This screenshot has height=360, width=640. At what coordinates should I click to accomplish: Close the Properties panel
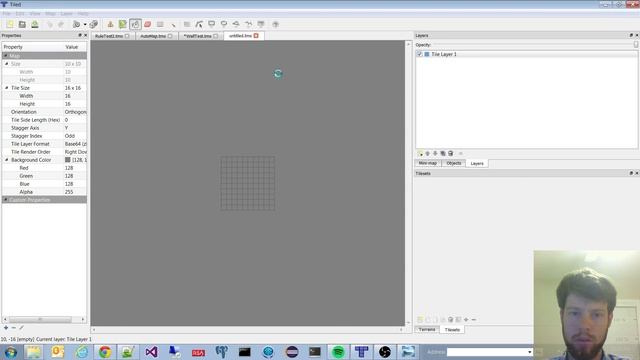click(85, 36)
